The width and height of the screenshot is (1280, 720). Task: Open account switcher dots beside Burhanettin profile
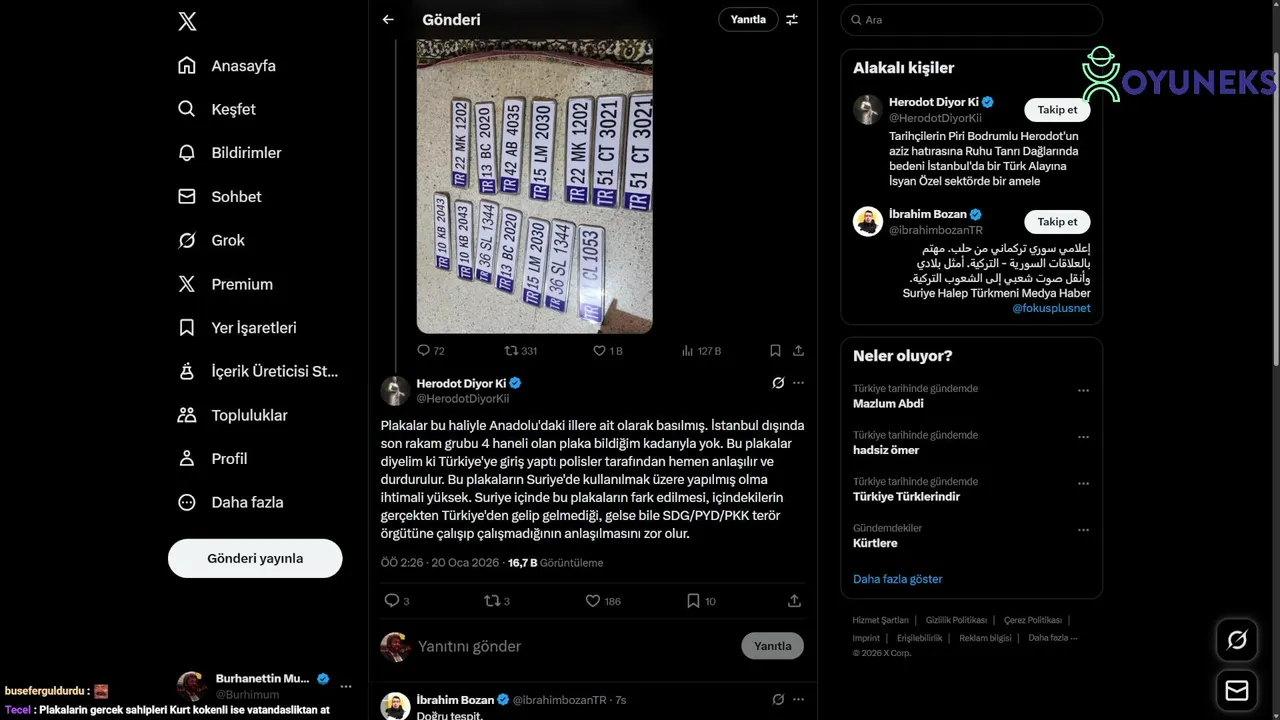346,687
